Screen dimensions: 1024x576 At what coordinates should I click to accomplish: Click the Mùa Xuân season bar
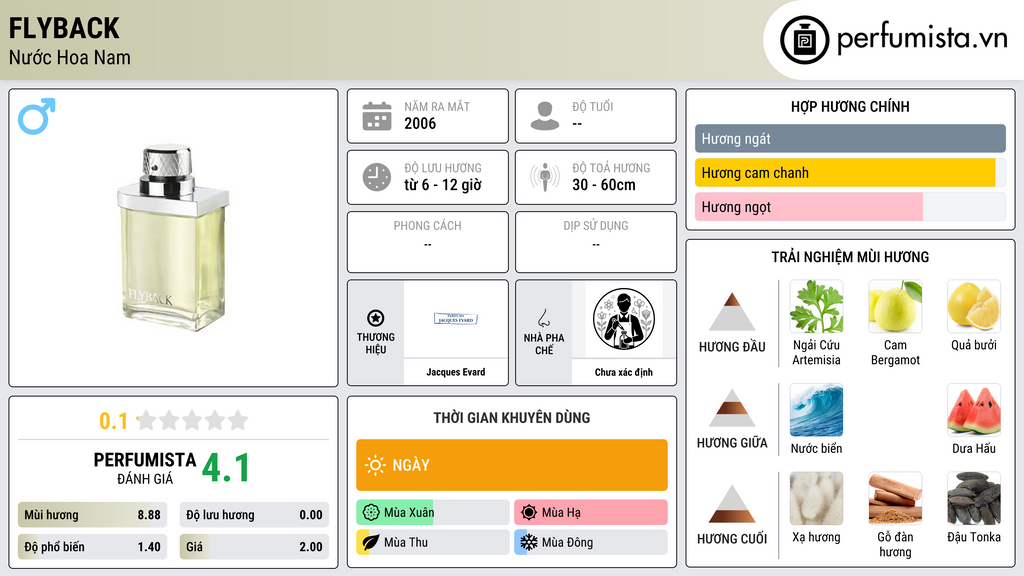coord(433,513)
